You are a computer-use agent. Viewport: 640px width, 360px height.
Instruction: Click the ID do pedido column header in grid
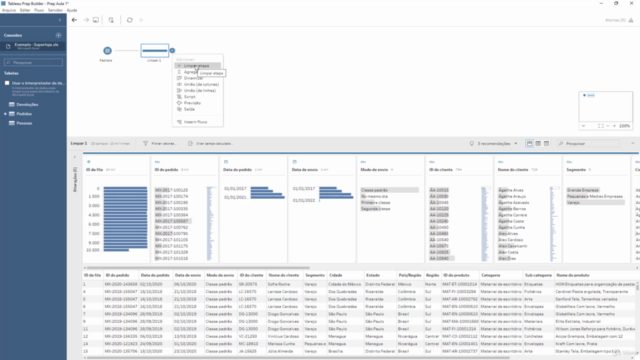coord(118,276)
